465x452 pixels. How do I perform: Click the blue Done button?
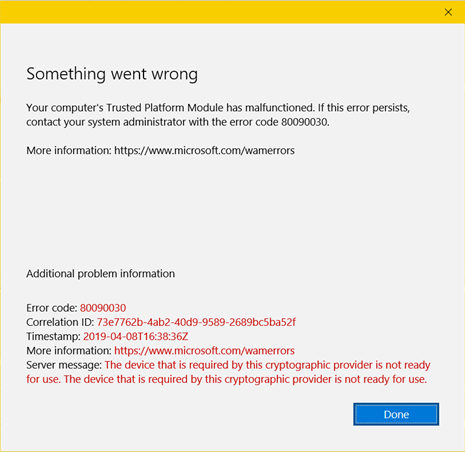(x=396, y=414)
